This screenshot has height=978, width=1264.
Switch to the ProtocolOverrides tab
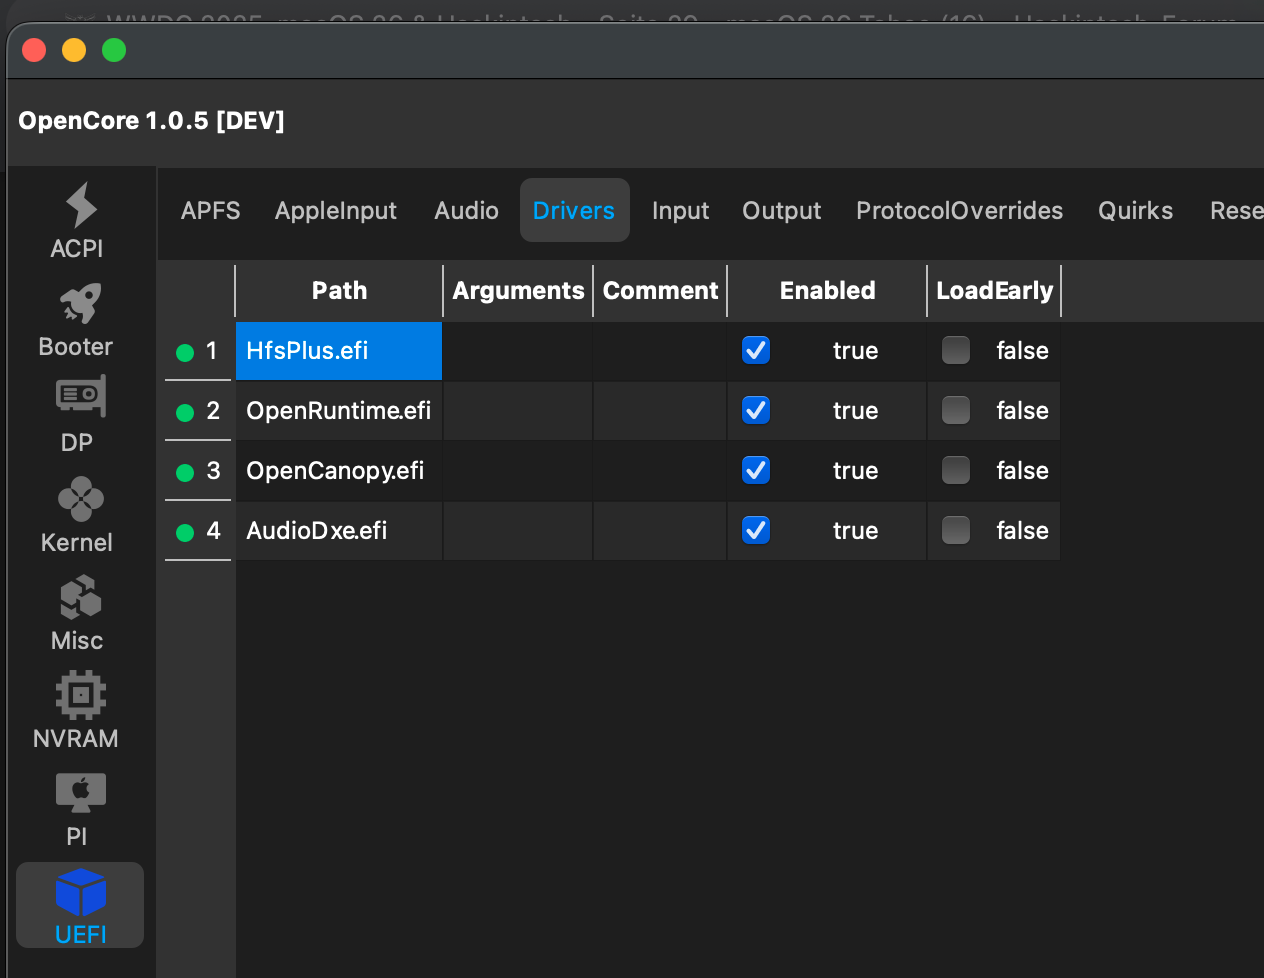pos(959,211)
